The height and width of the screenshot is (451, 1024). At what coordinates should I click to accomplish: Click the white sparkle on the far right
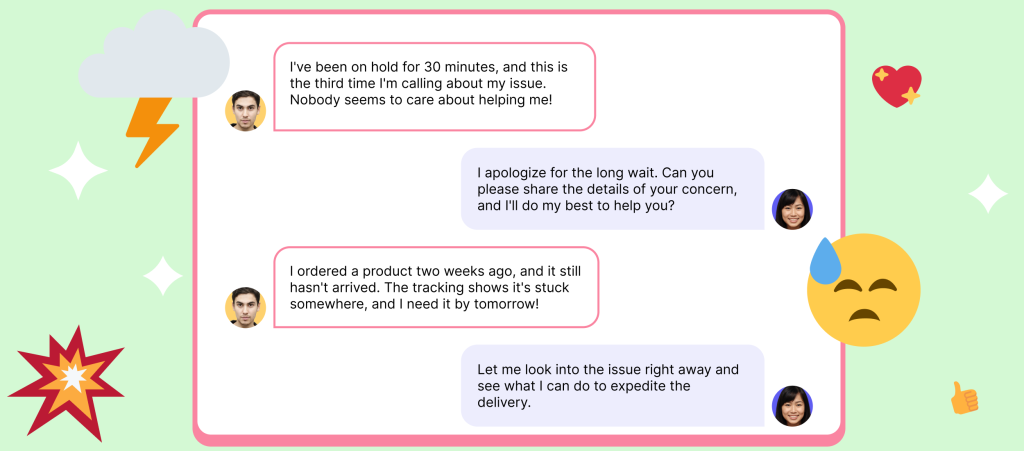point(988,193)
